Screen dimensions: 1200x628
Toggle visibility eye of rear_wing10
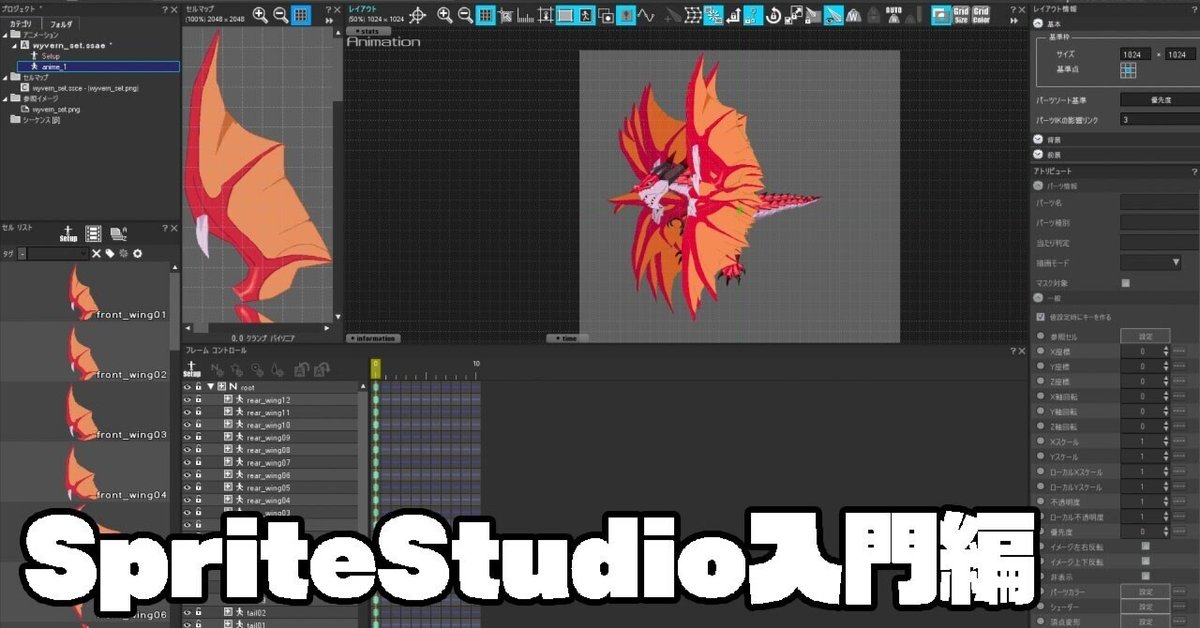coord(187,425)
